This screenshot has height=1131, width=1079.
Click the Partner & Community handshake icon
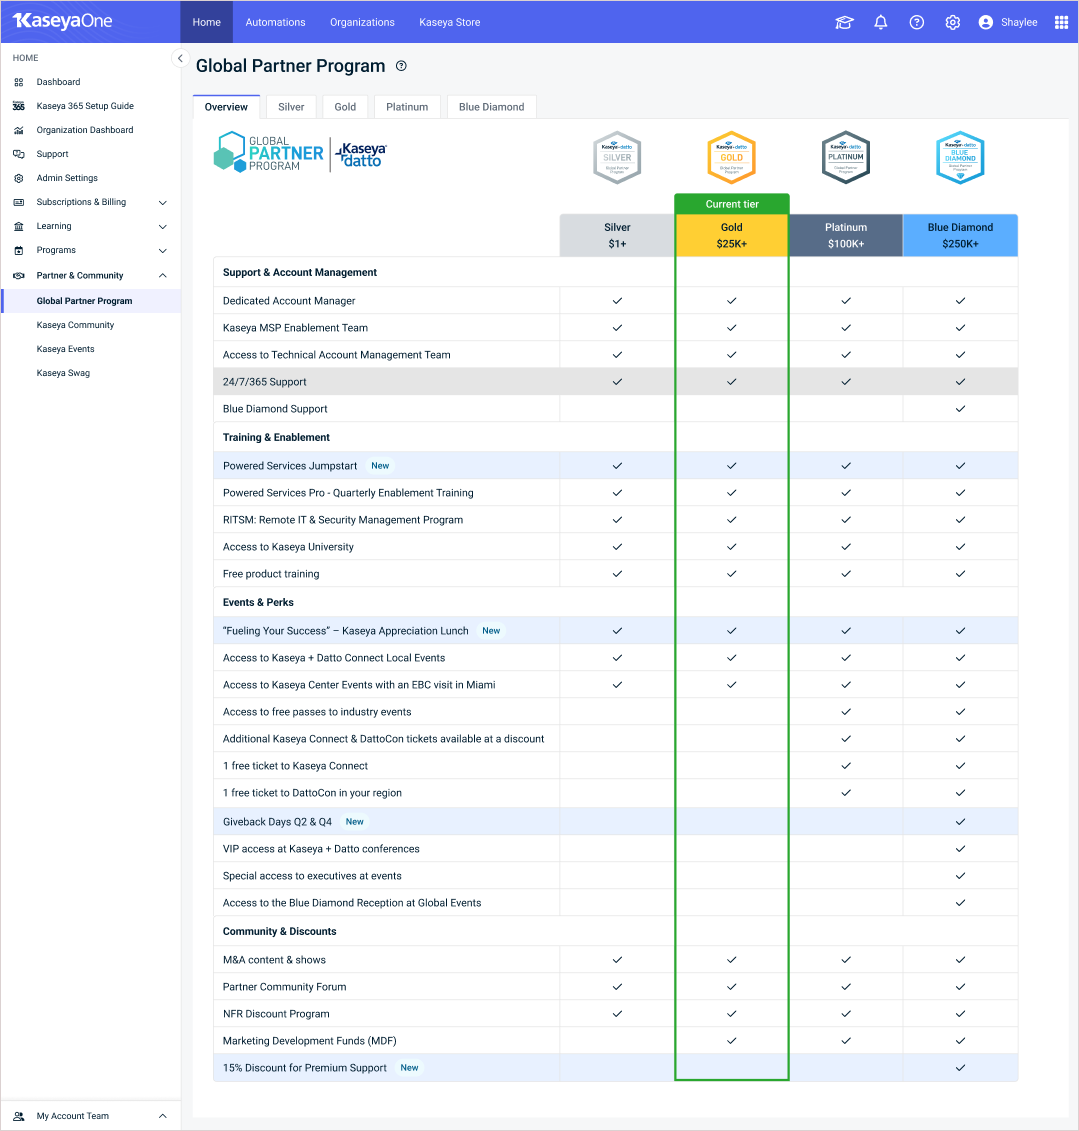click(x=19, y=276)
